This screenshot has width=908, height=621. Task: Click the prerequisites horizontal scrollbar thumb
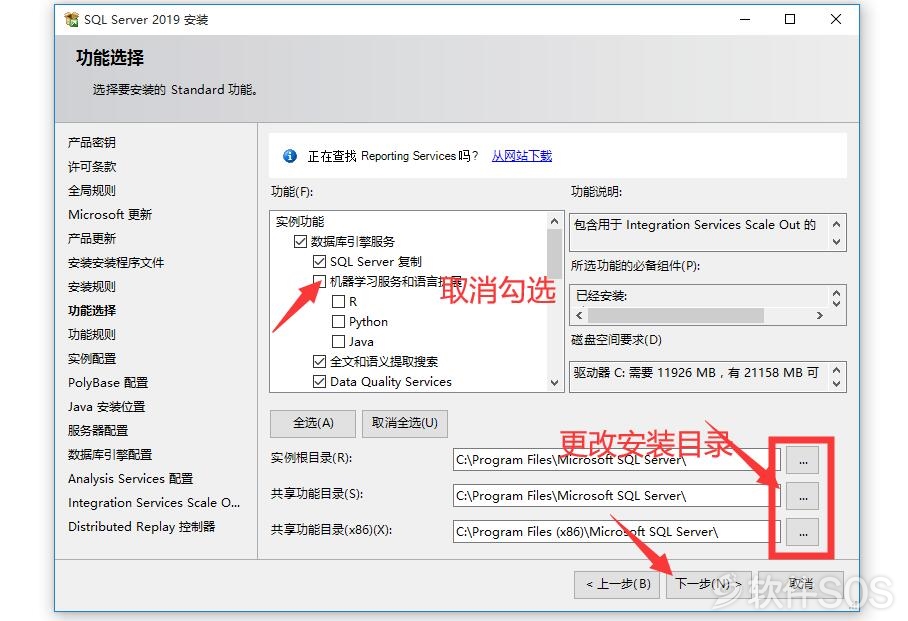(675, 315)
